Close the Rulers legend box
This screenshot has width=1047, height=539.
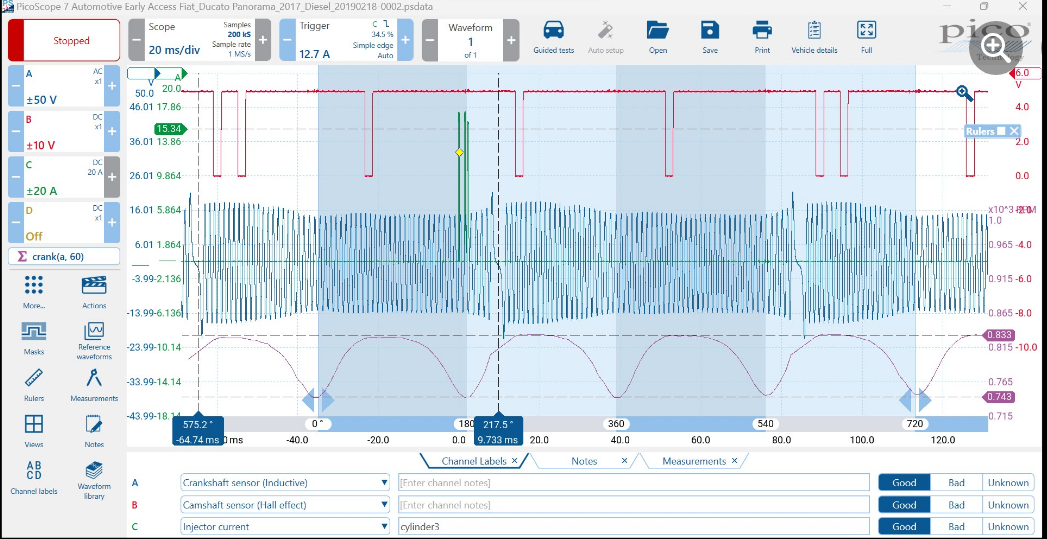tap(1014, 131)
